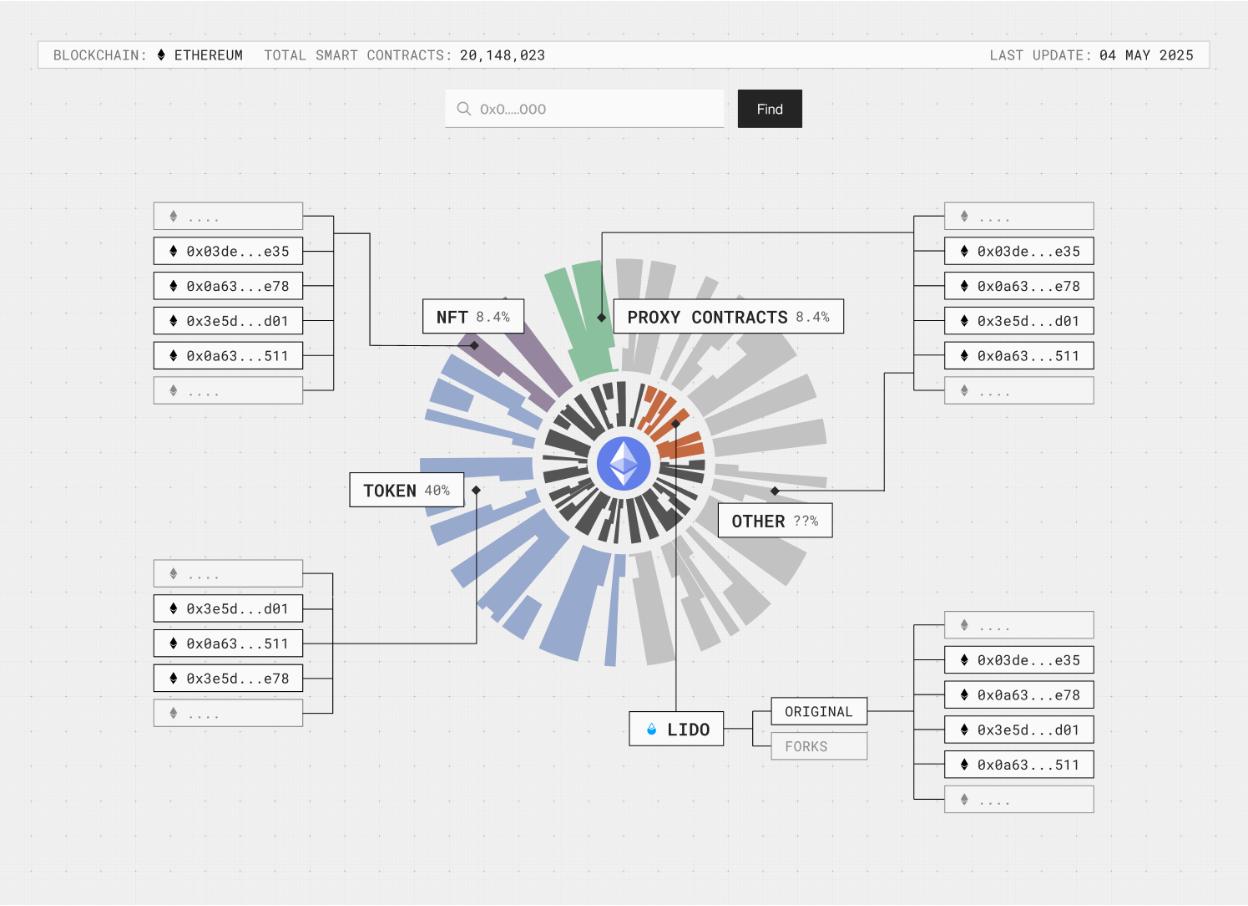
Task: Click the Ethereum logo at chart center
Action: tap(624, 463)
